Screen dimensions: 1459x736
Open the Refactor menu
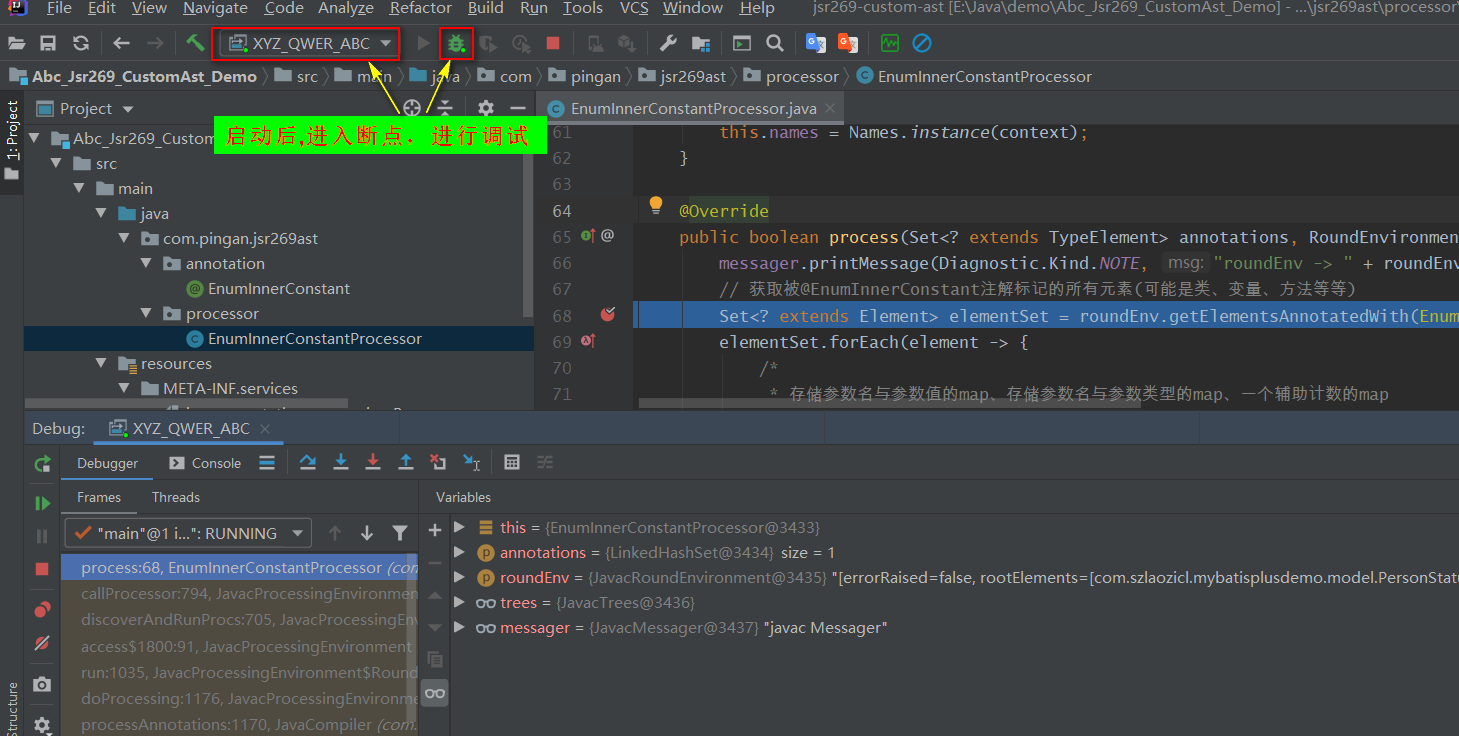(421, 8)
